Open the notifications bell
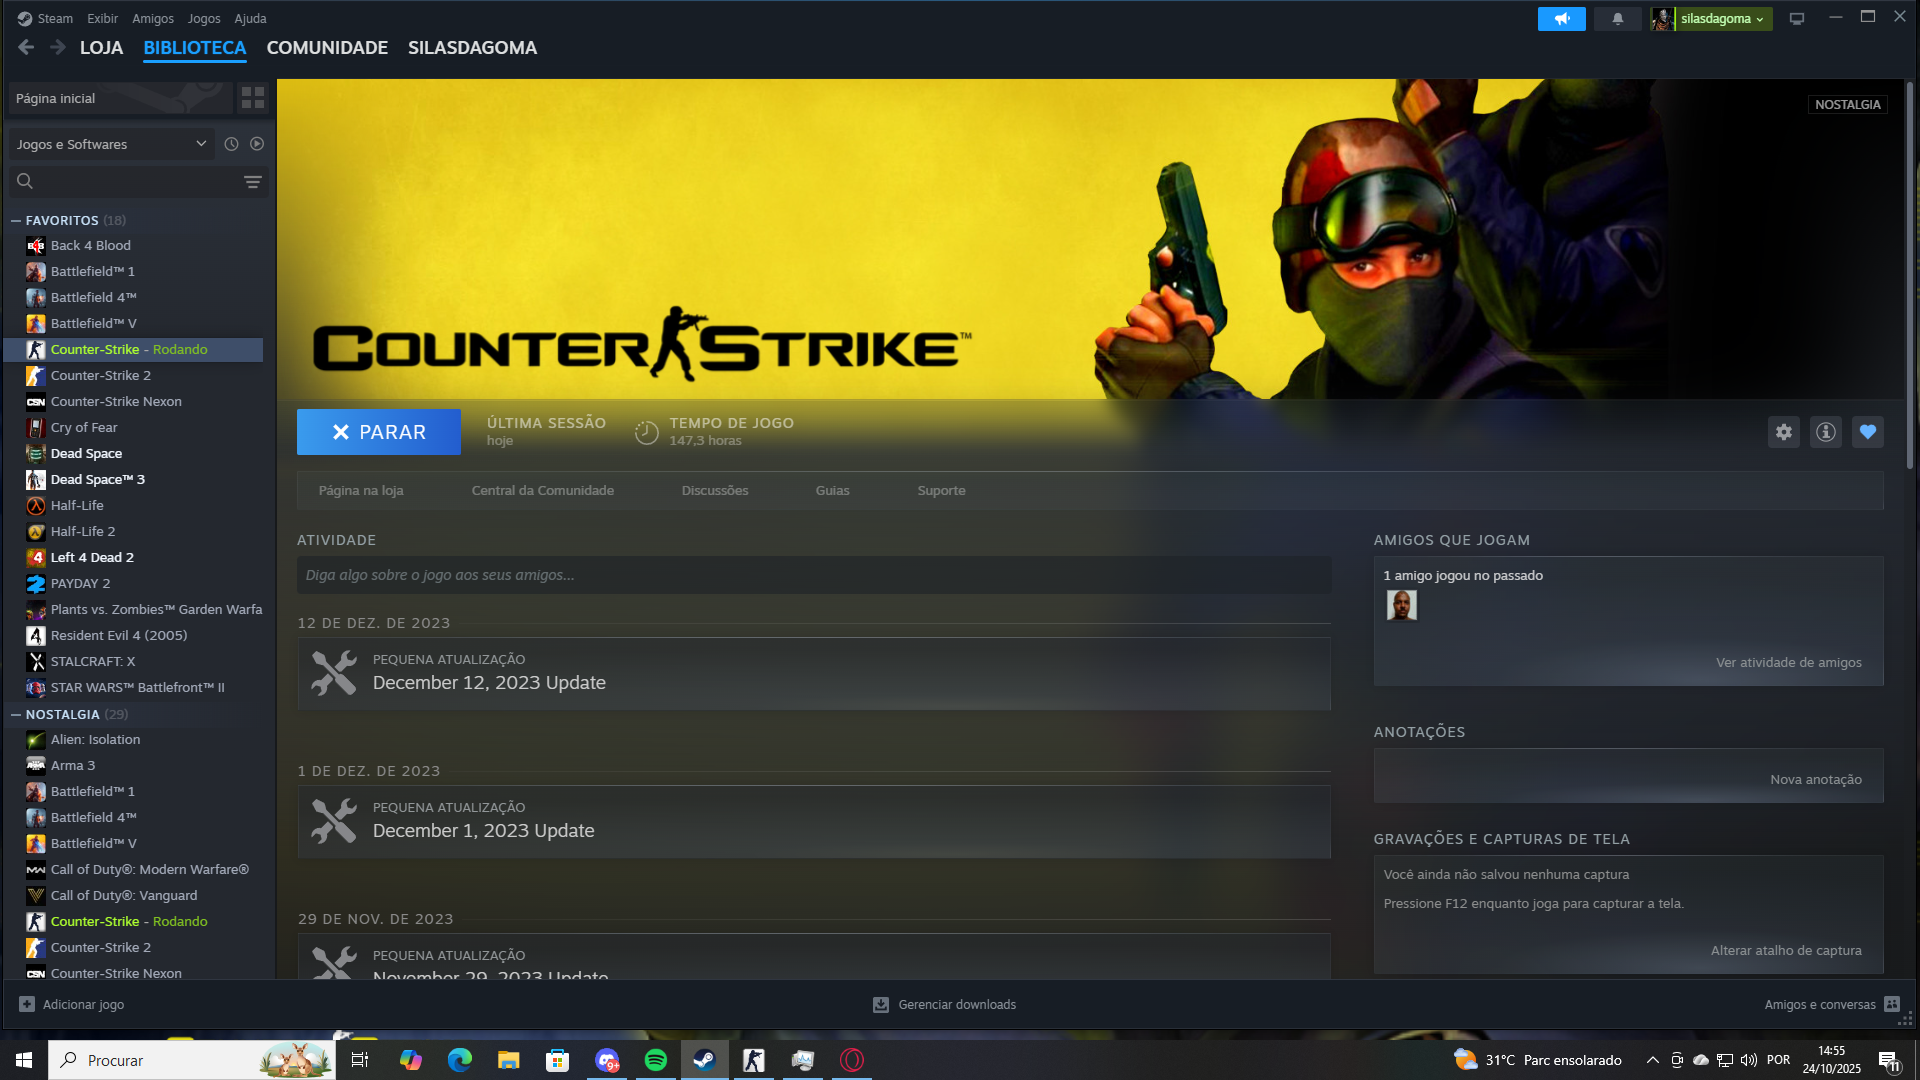1920x1080 pixels. pyautogui.click(x=1617, y=19)
